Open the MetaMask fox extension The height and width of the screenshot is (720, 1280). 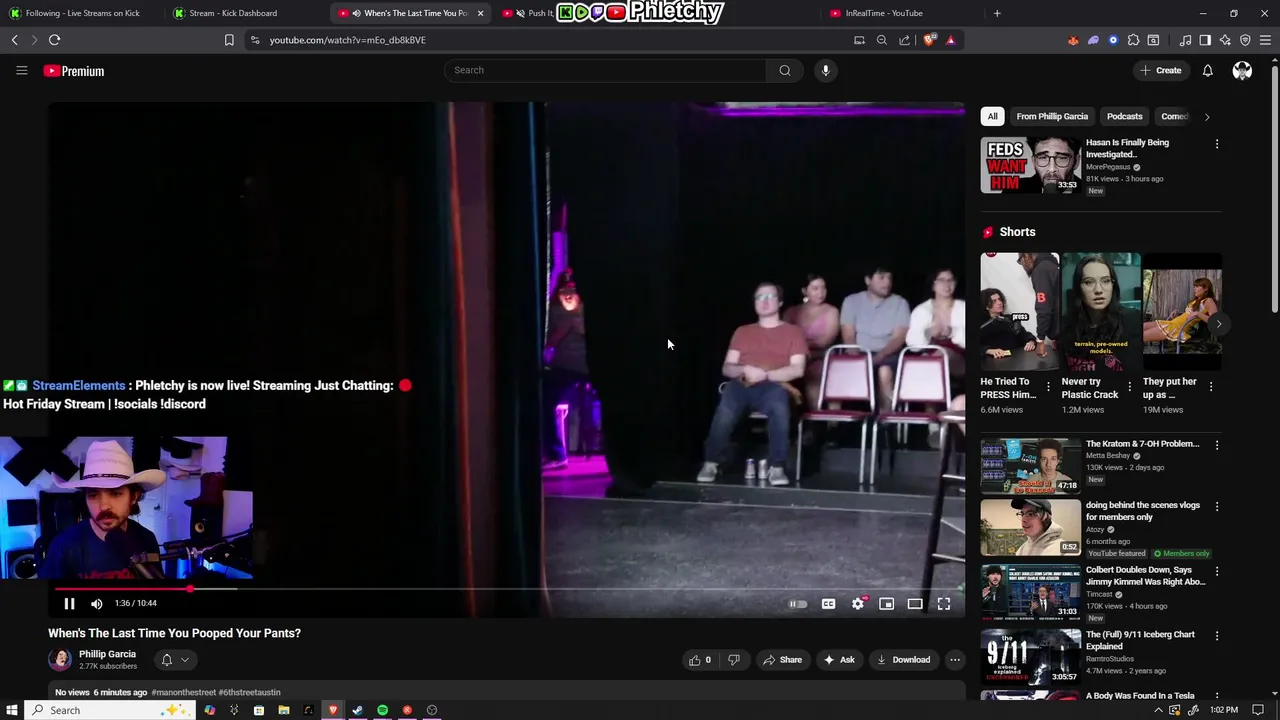pyautogui.click(x=1073, y=40)
